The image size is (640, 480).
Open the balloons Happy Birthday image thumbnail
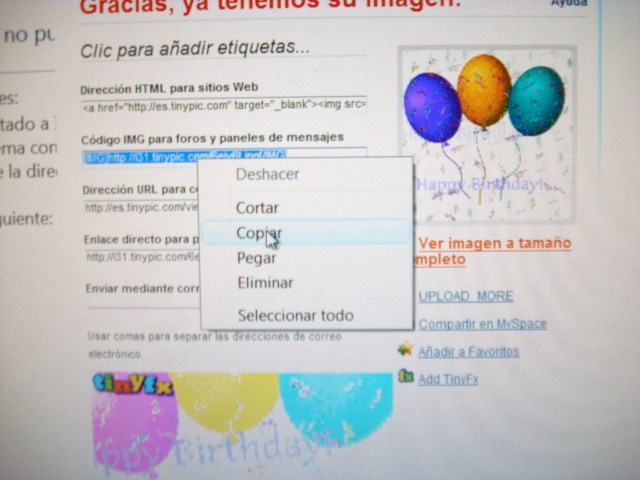point(487,135)
